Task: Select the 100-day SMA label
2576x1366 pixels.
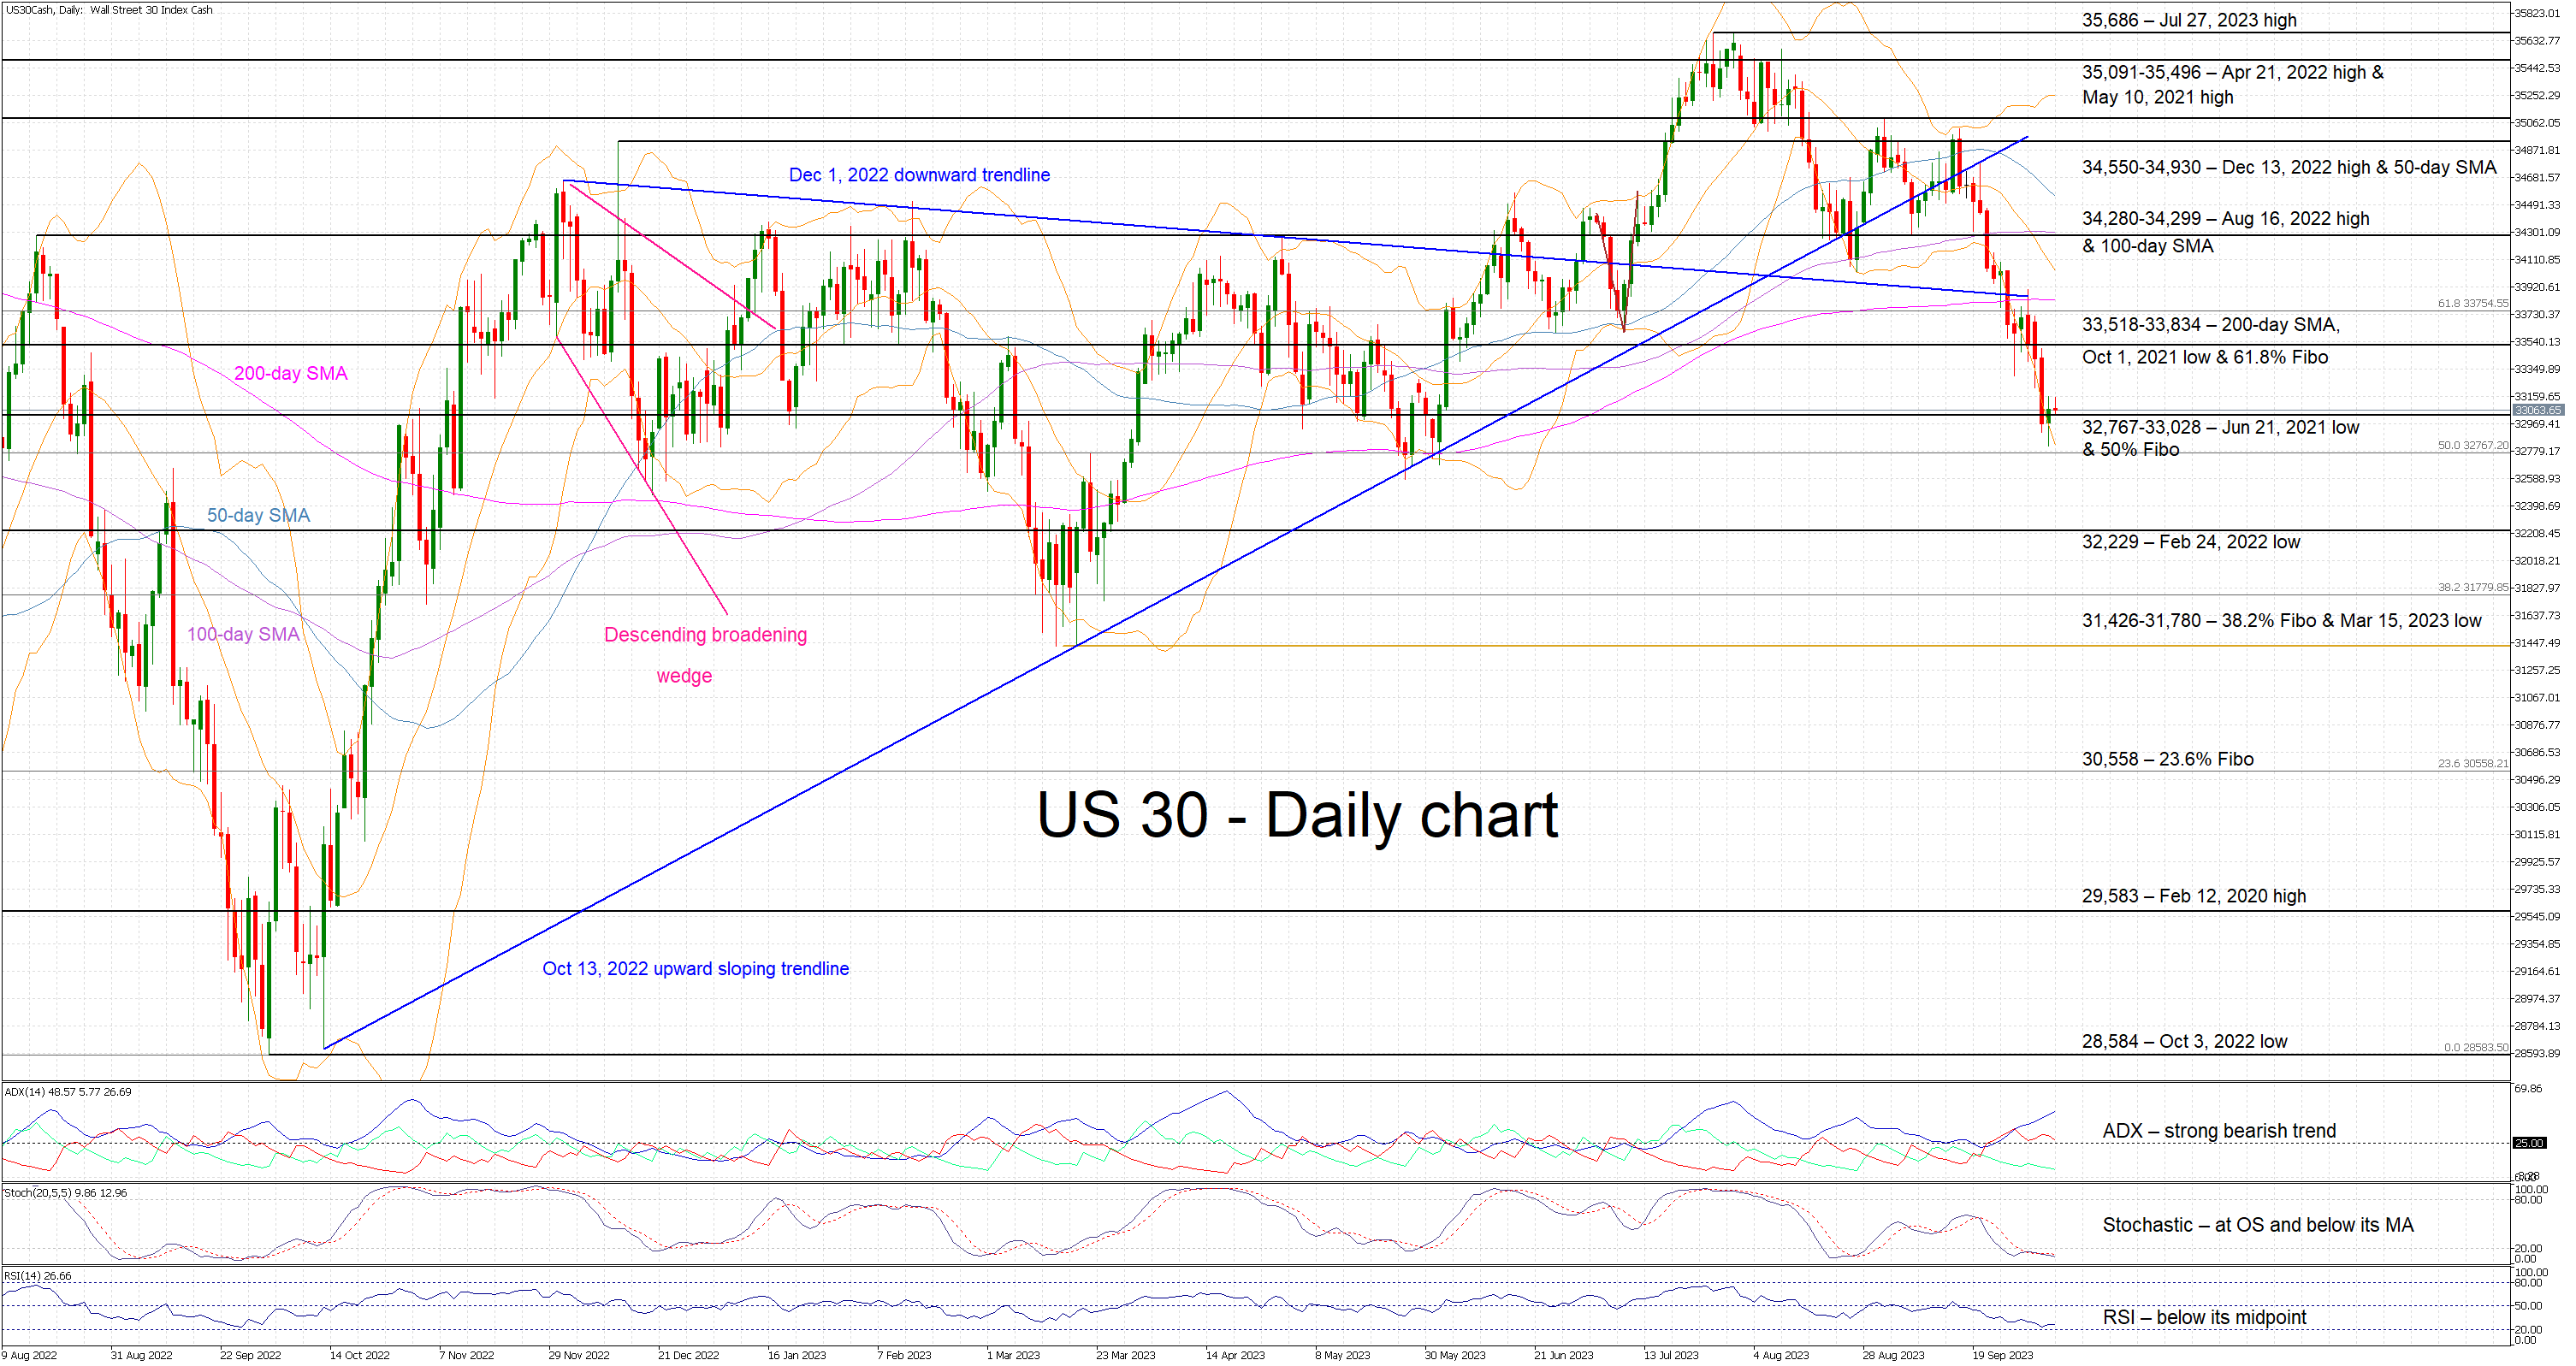Action: pyautogui.click(x=243, y=634)
